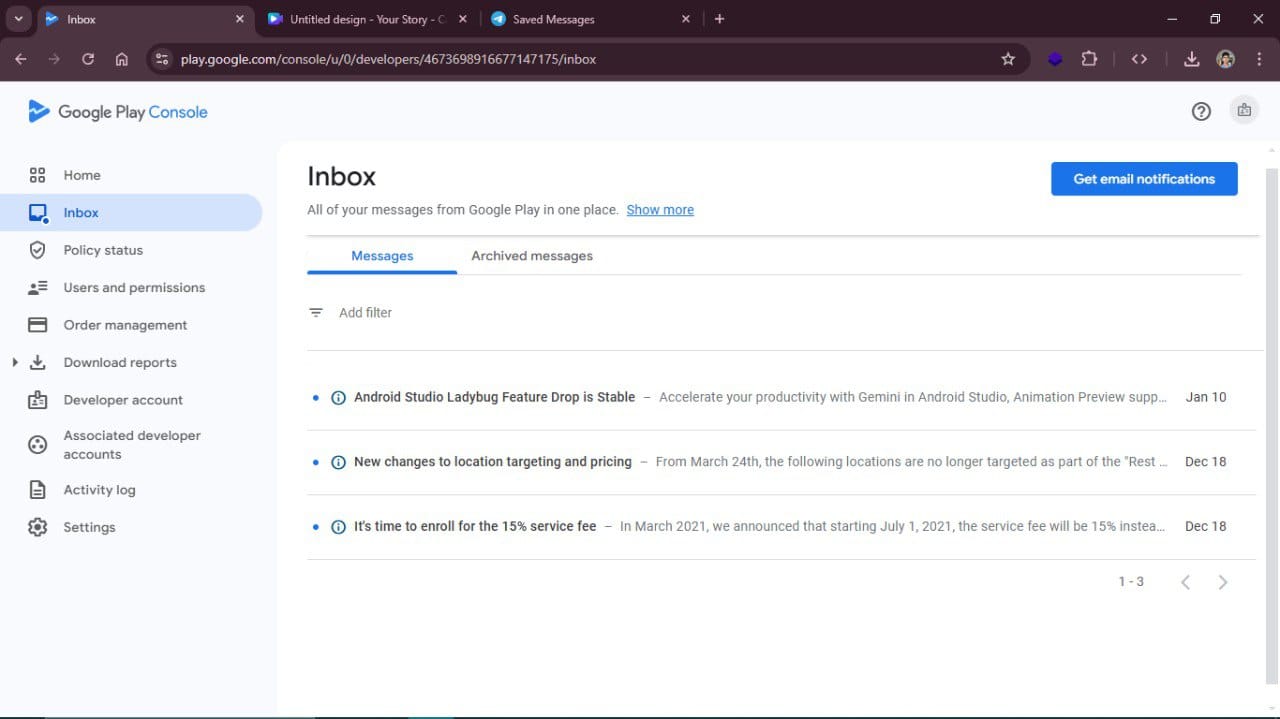Image resolution: width=1280 pixels, height=719 pixels.
Task: Close the Saved Messages browser tab
Action: (685, 19)
